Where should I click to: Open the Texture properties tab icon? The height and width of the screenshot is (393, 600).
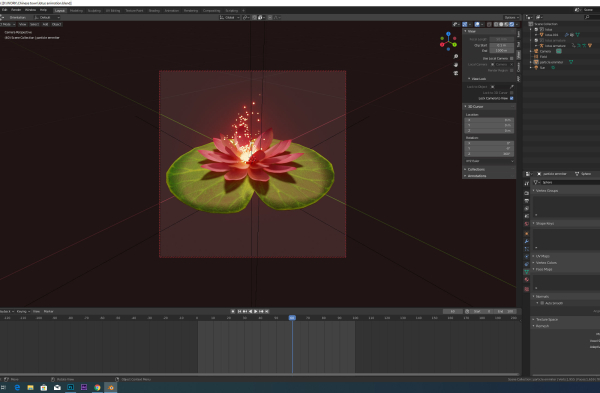pyautogui.click(x=527, y=289)
